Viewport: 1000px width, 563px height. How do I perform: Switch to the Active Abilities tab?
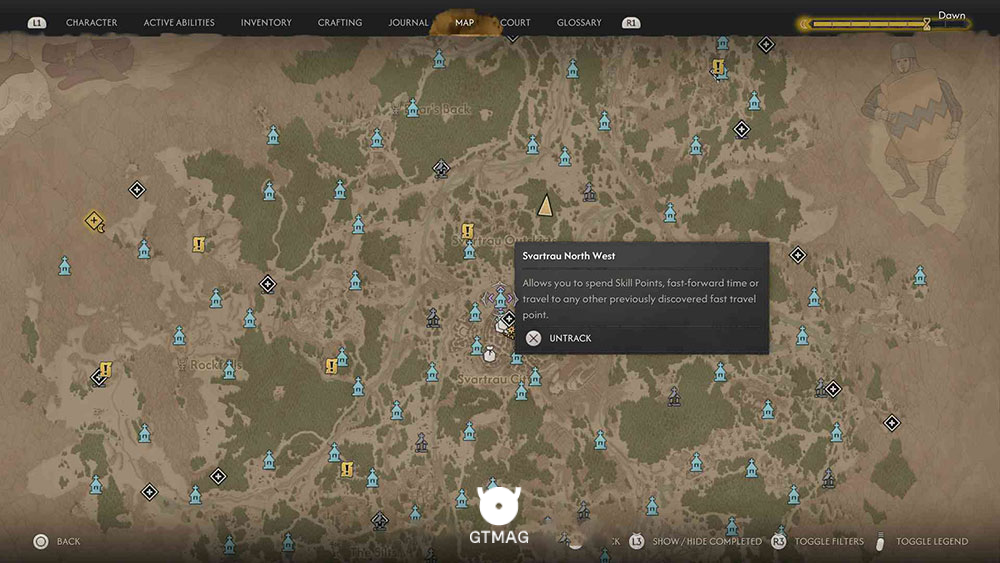point(179,22)
